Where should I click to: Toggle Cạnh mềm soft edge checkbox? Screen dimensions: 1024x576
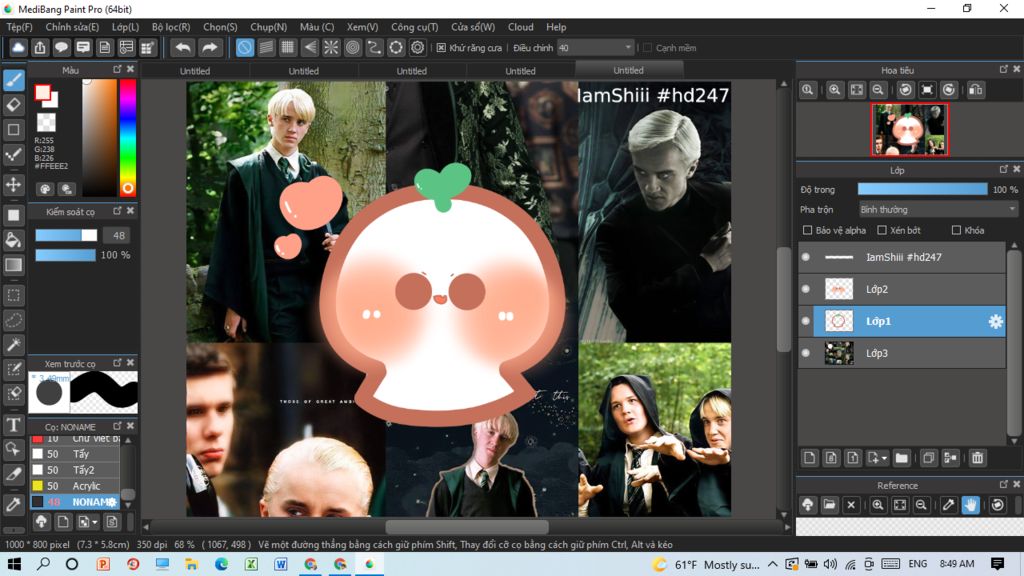[x=648, y=48]
